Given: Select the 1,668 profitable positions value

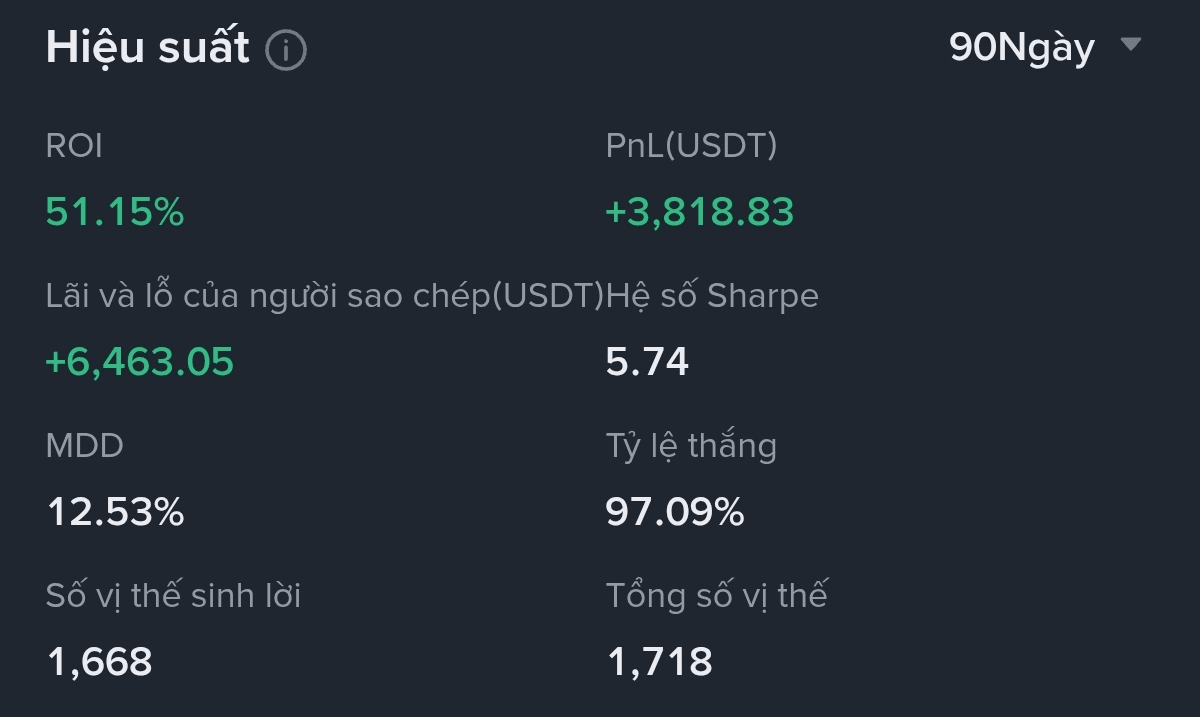Looking at the screenshot, I should 100,661.
